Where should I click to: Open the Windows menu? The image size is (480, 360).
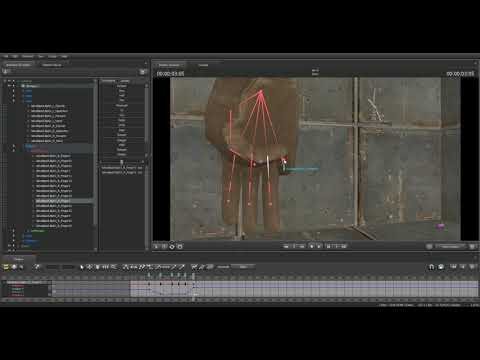[28, 57]
